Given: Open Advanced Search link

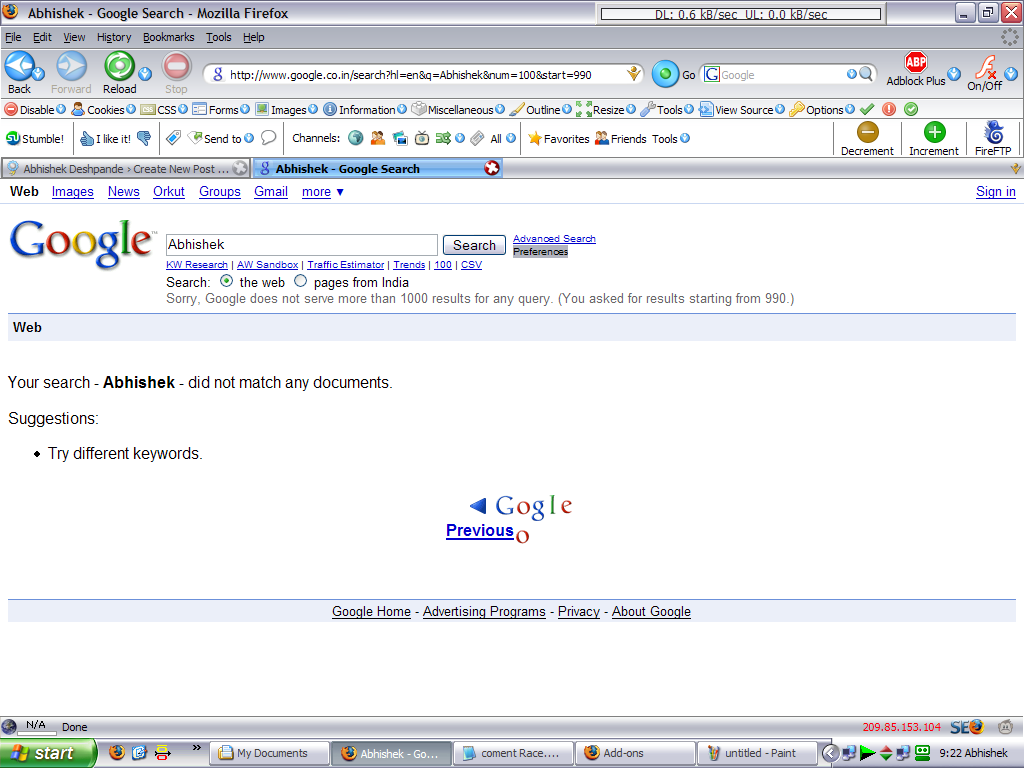Looking at the screenshot, I should [554, 238].
